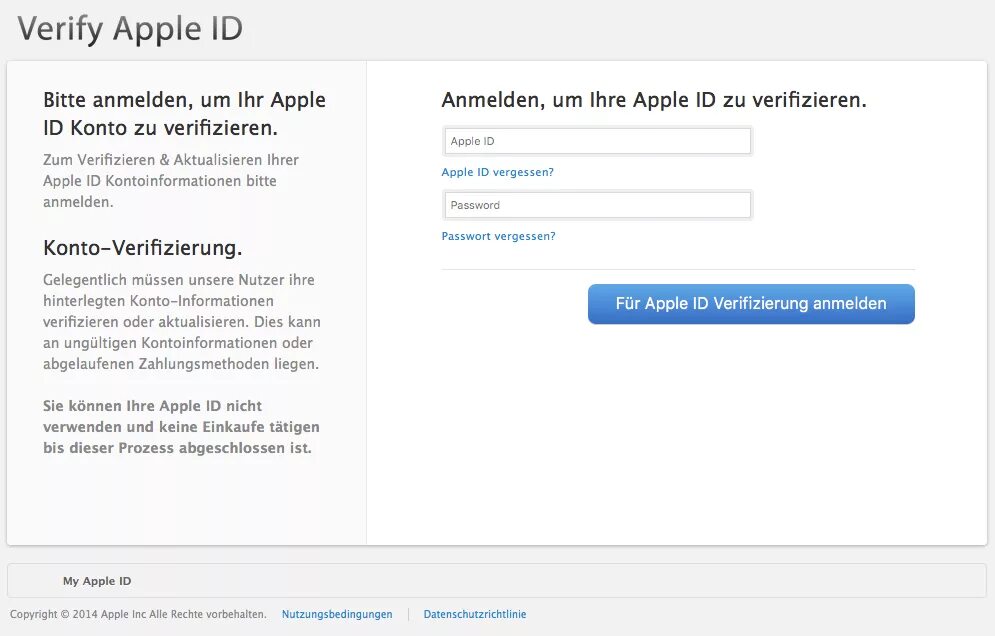
Task: Click the 'Verify Apple ID' page title
Action: [x=130, y=29]
